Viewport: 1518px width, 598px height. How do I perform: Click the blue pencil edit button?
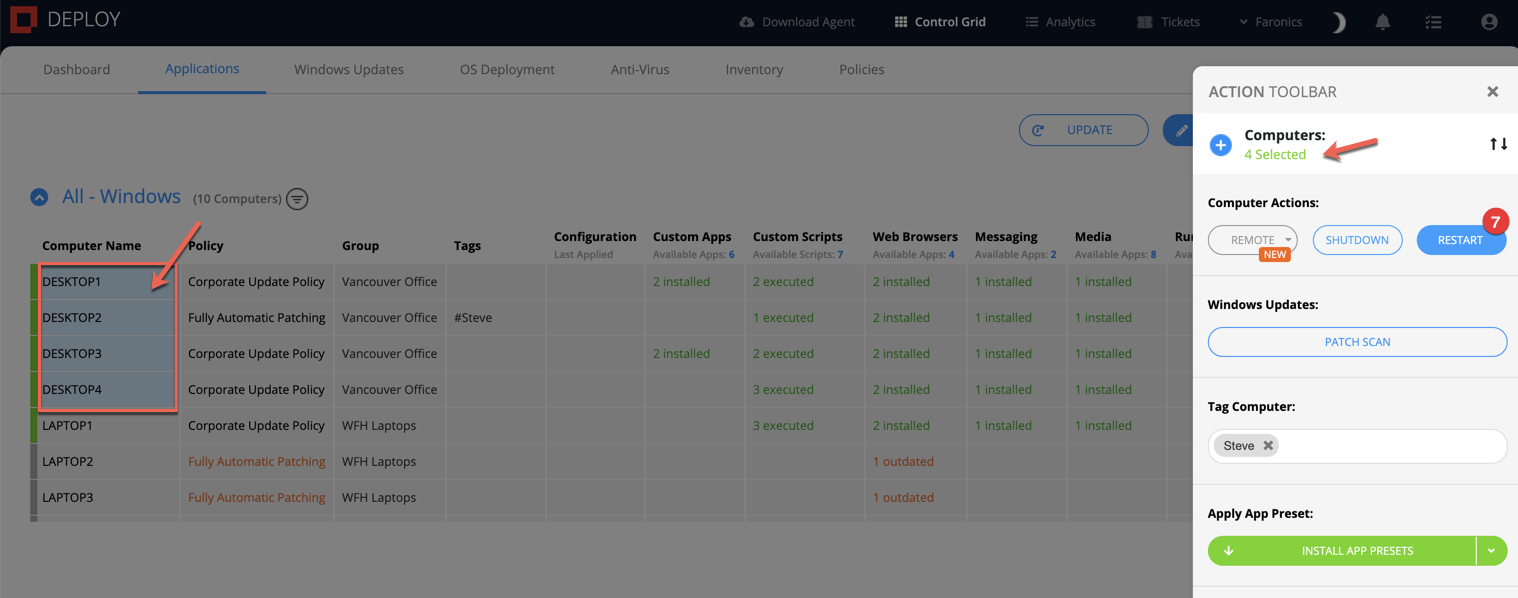[x=1180, y=130]
